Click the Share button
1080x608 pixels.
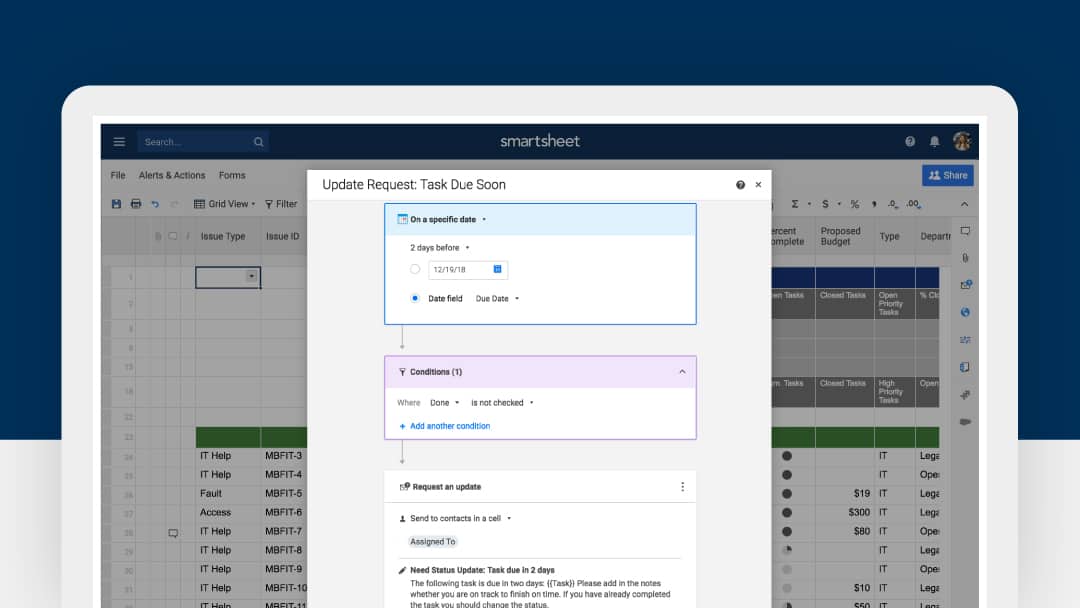click(947, 175)
